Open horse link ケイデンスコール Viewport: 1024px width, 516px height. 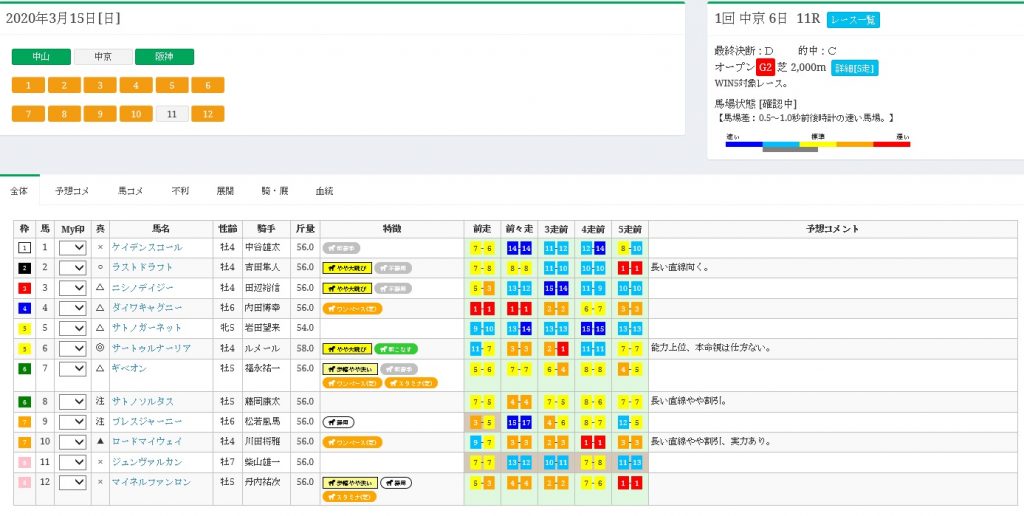click(147, 248)
